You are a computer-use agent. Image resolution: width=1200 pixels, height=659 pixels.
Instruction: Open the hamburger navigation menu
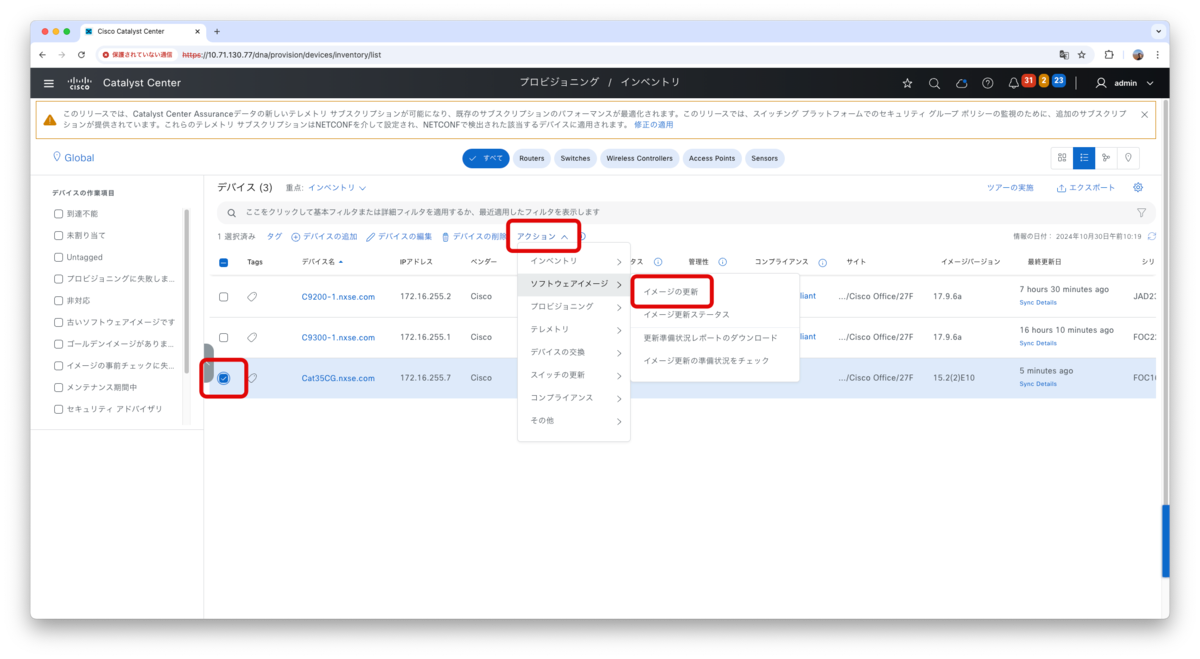click(x=48, y=83)
